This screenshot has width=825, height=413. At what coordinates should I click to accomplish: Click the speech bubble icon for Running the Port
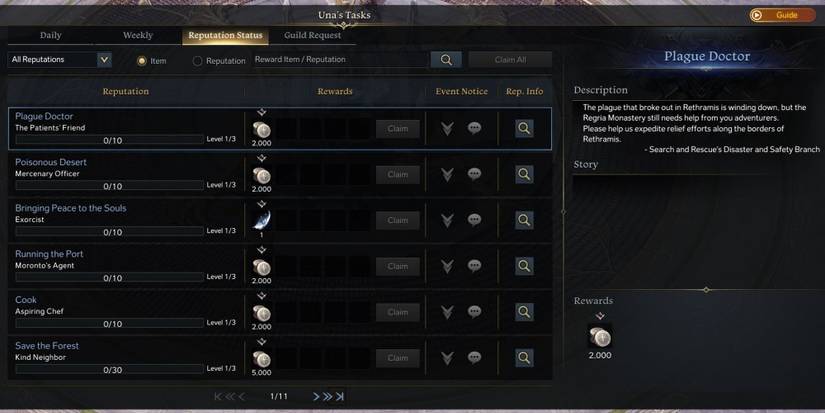[474, 266]
